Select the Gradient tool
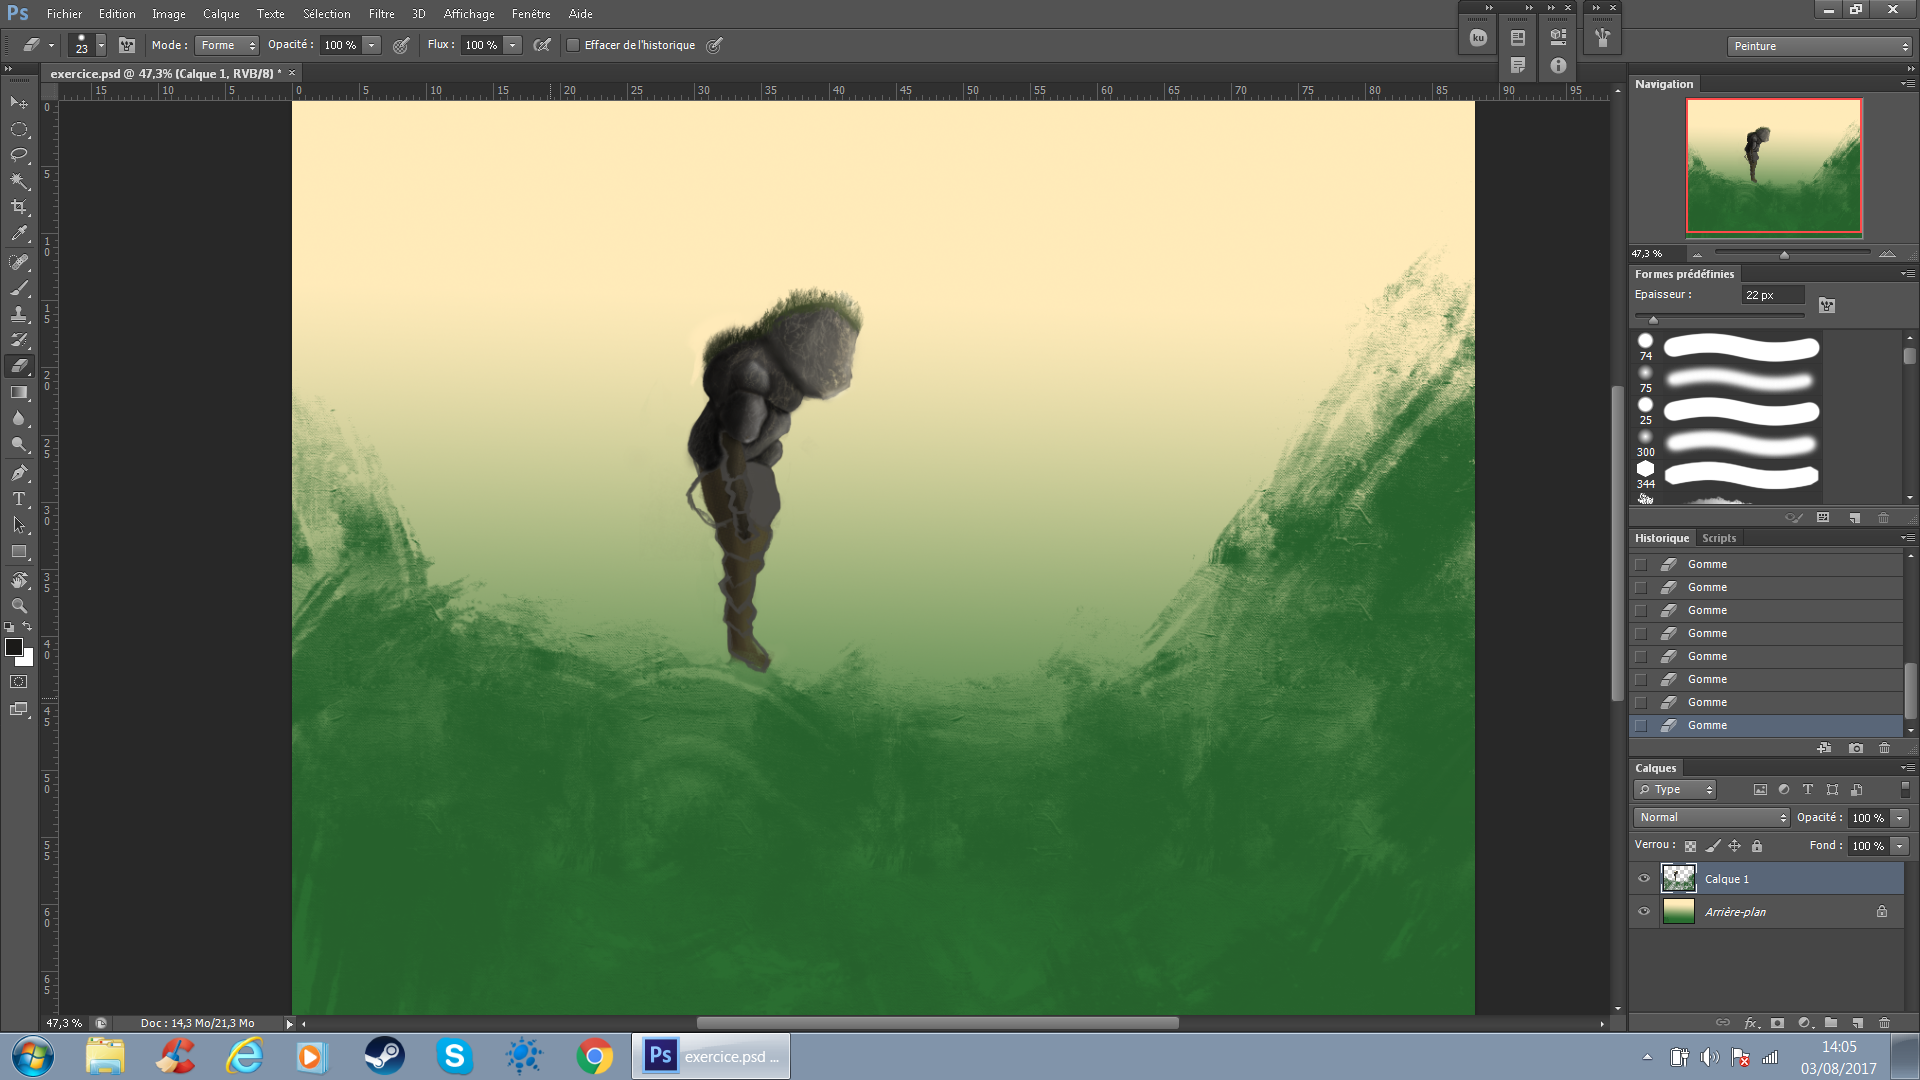 [x=19, y=392]
